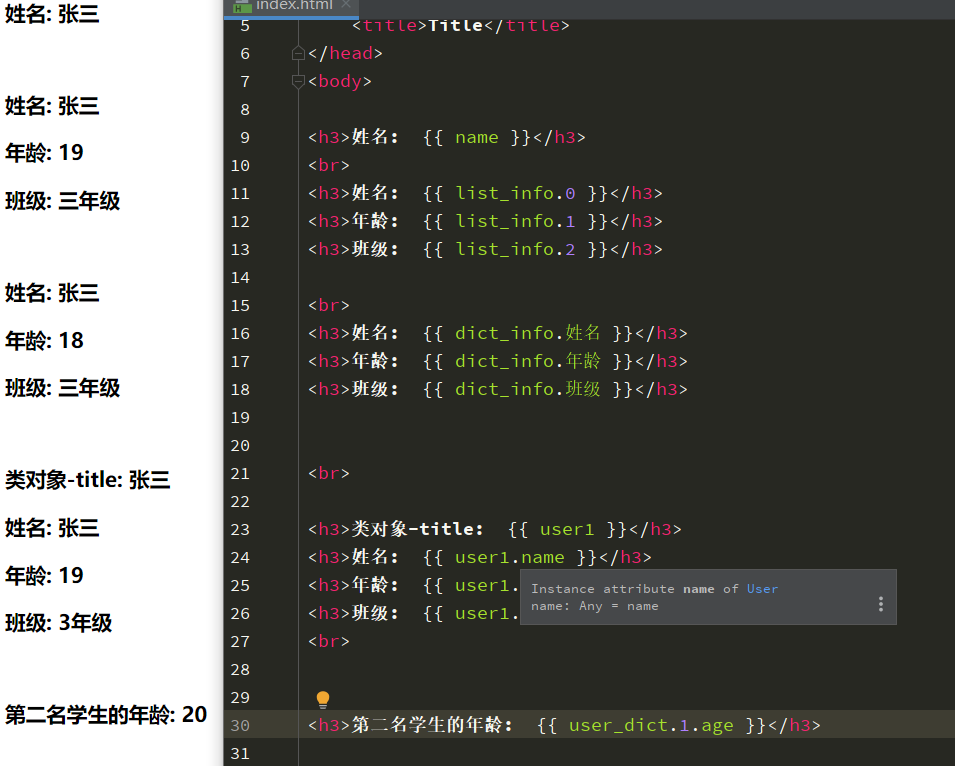Click line number 9 in the gutter

point(245,137)
